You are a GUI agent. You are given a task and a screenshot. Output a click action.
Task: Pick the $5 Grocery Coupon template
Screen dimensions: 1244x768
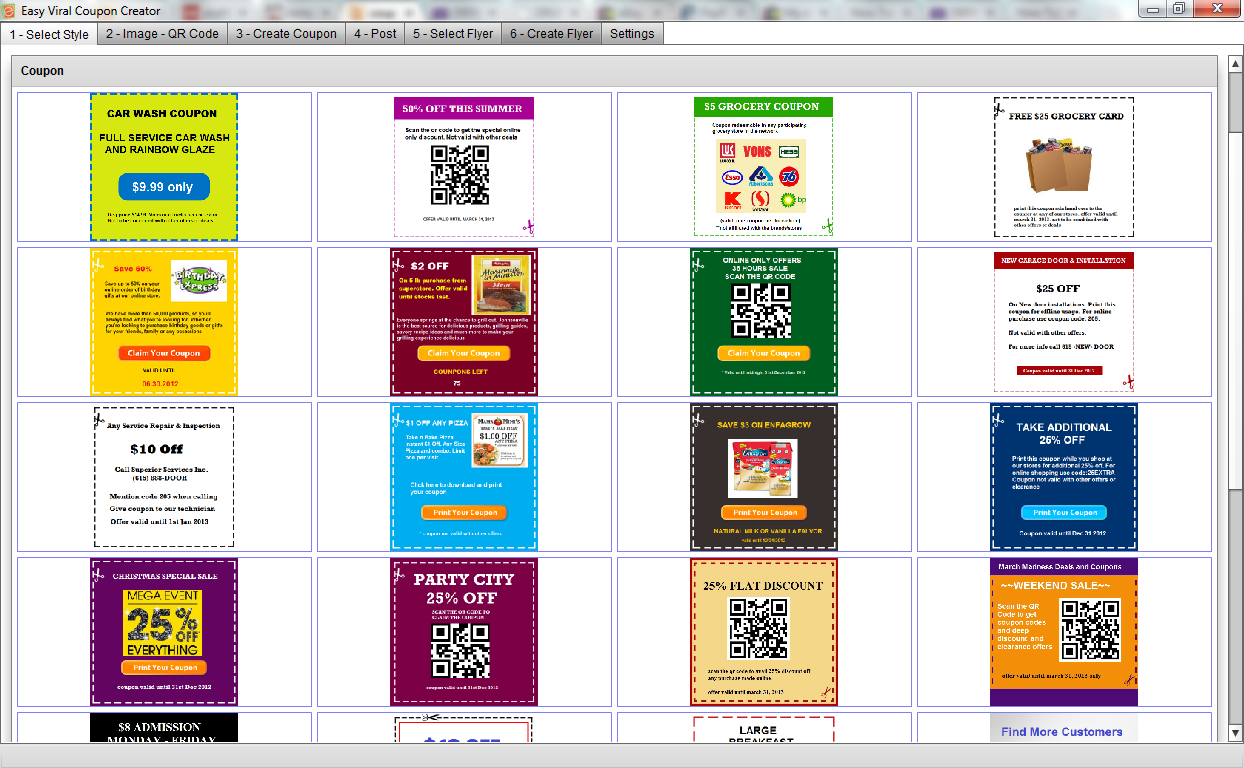pyautogui.click(x=764, y=167)
